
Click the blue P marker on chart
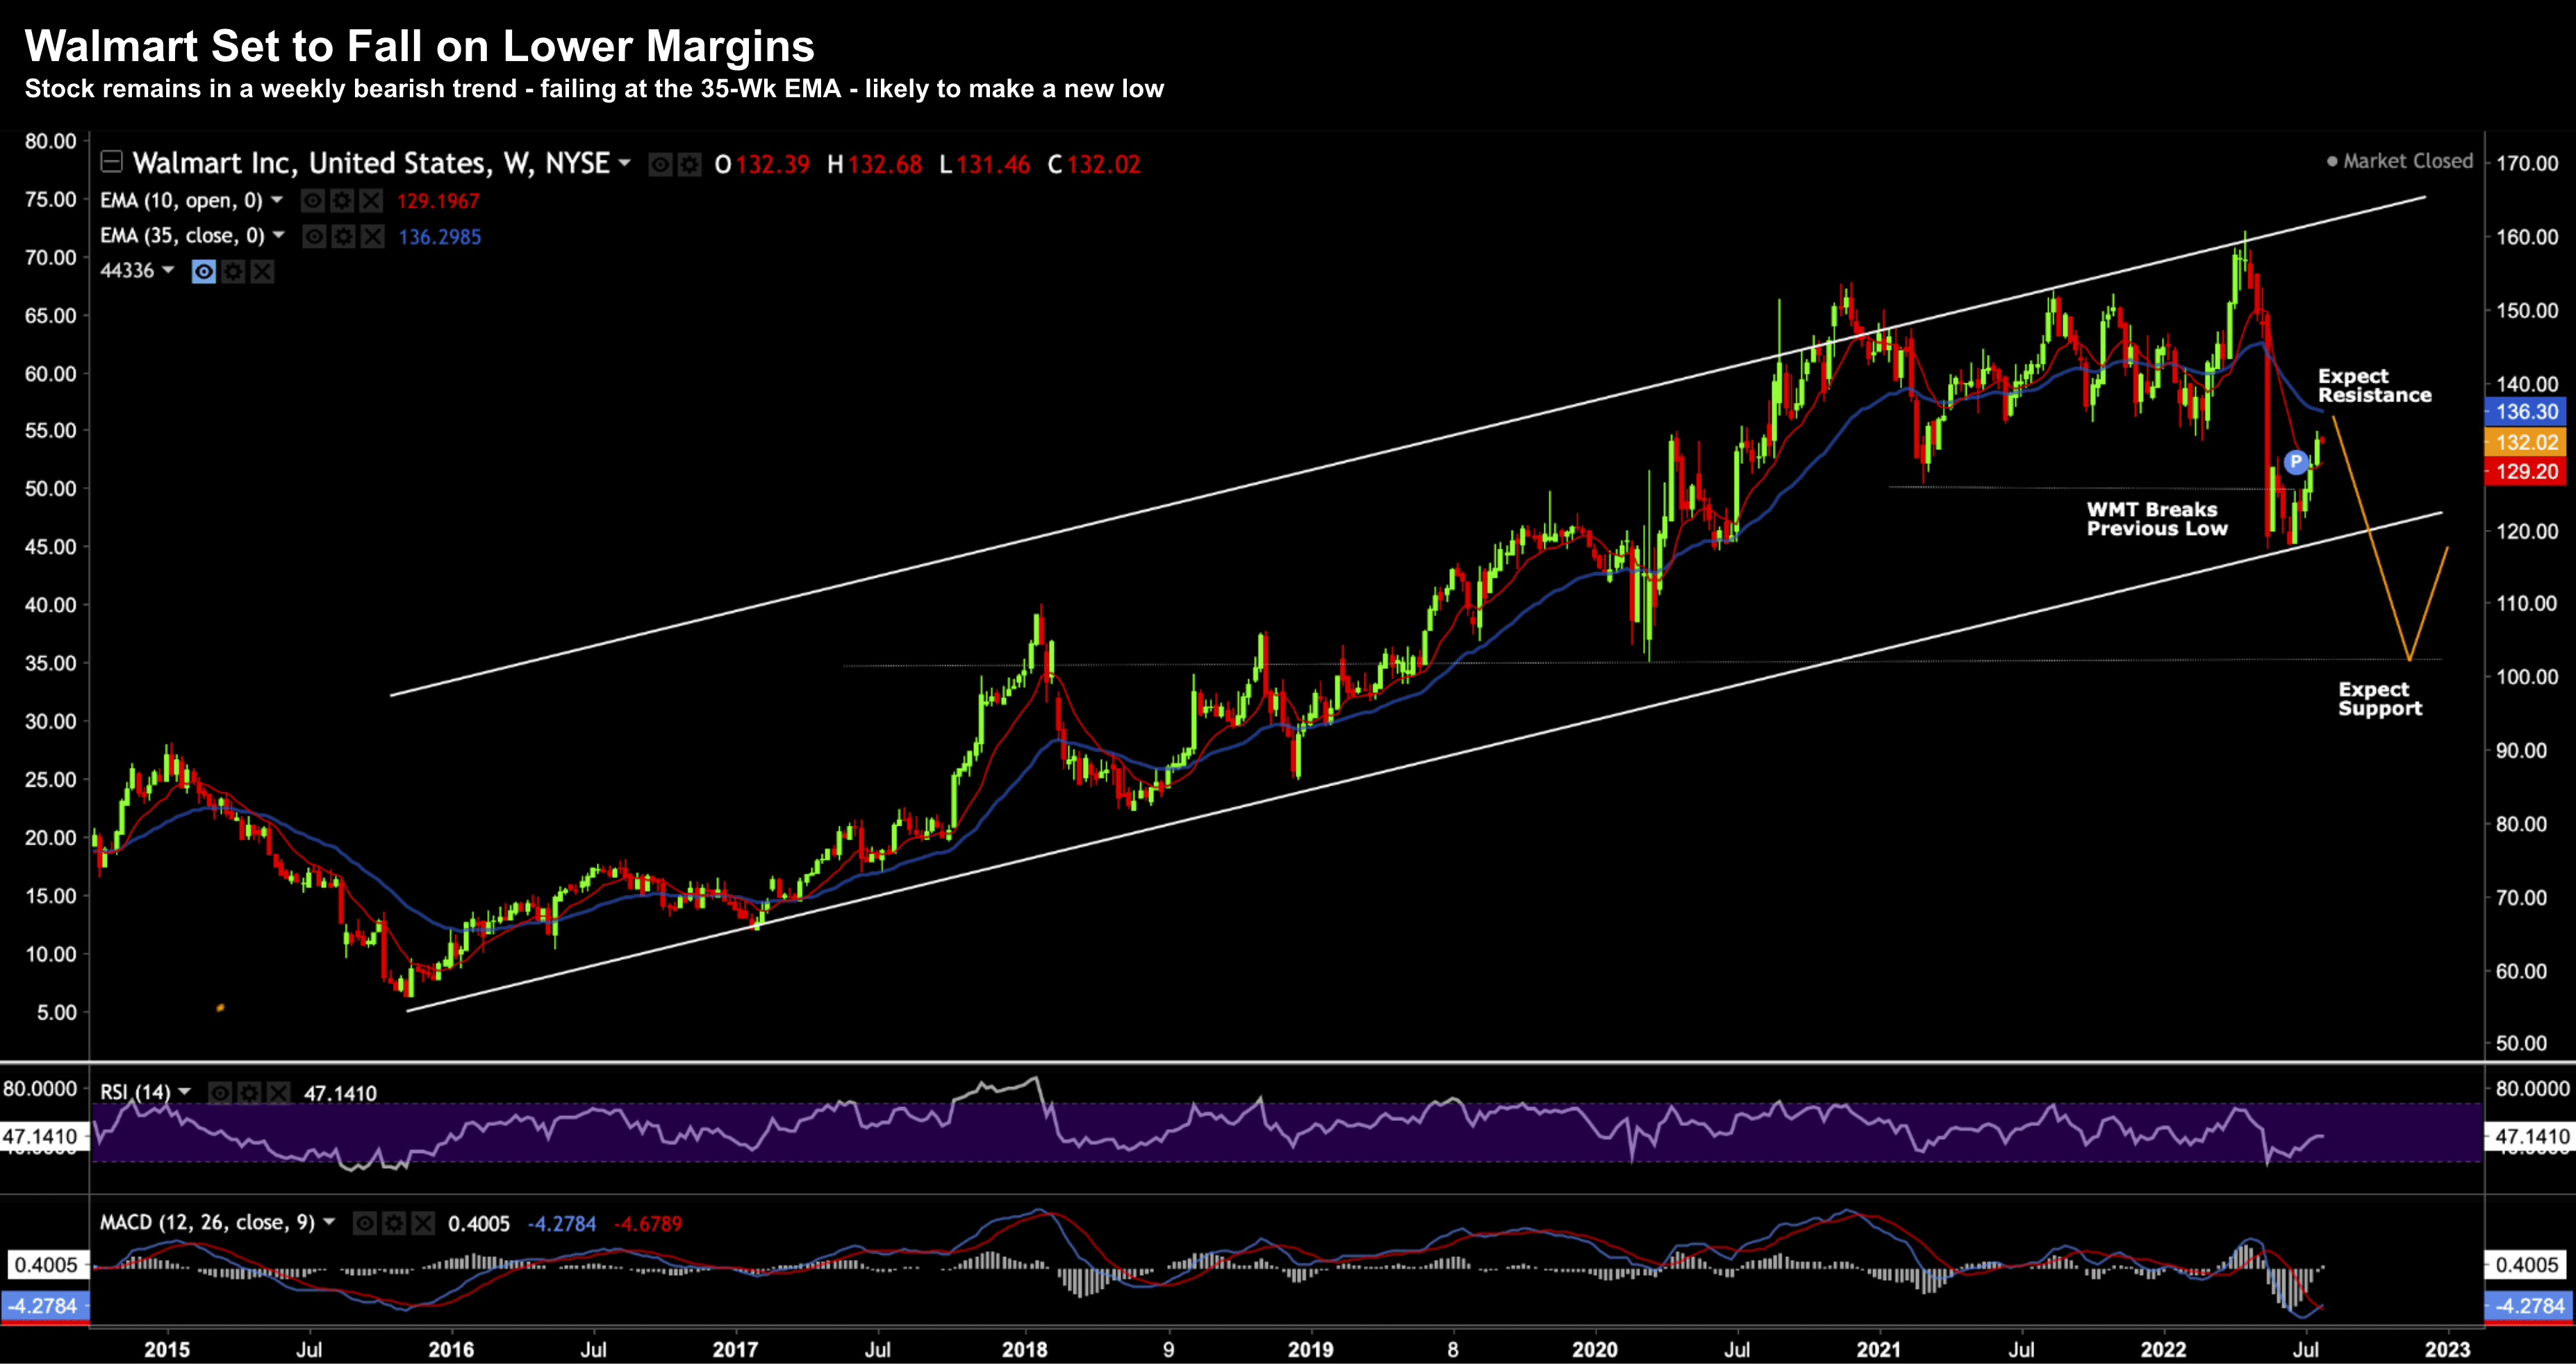click(2296, 462)
